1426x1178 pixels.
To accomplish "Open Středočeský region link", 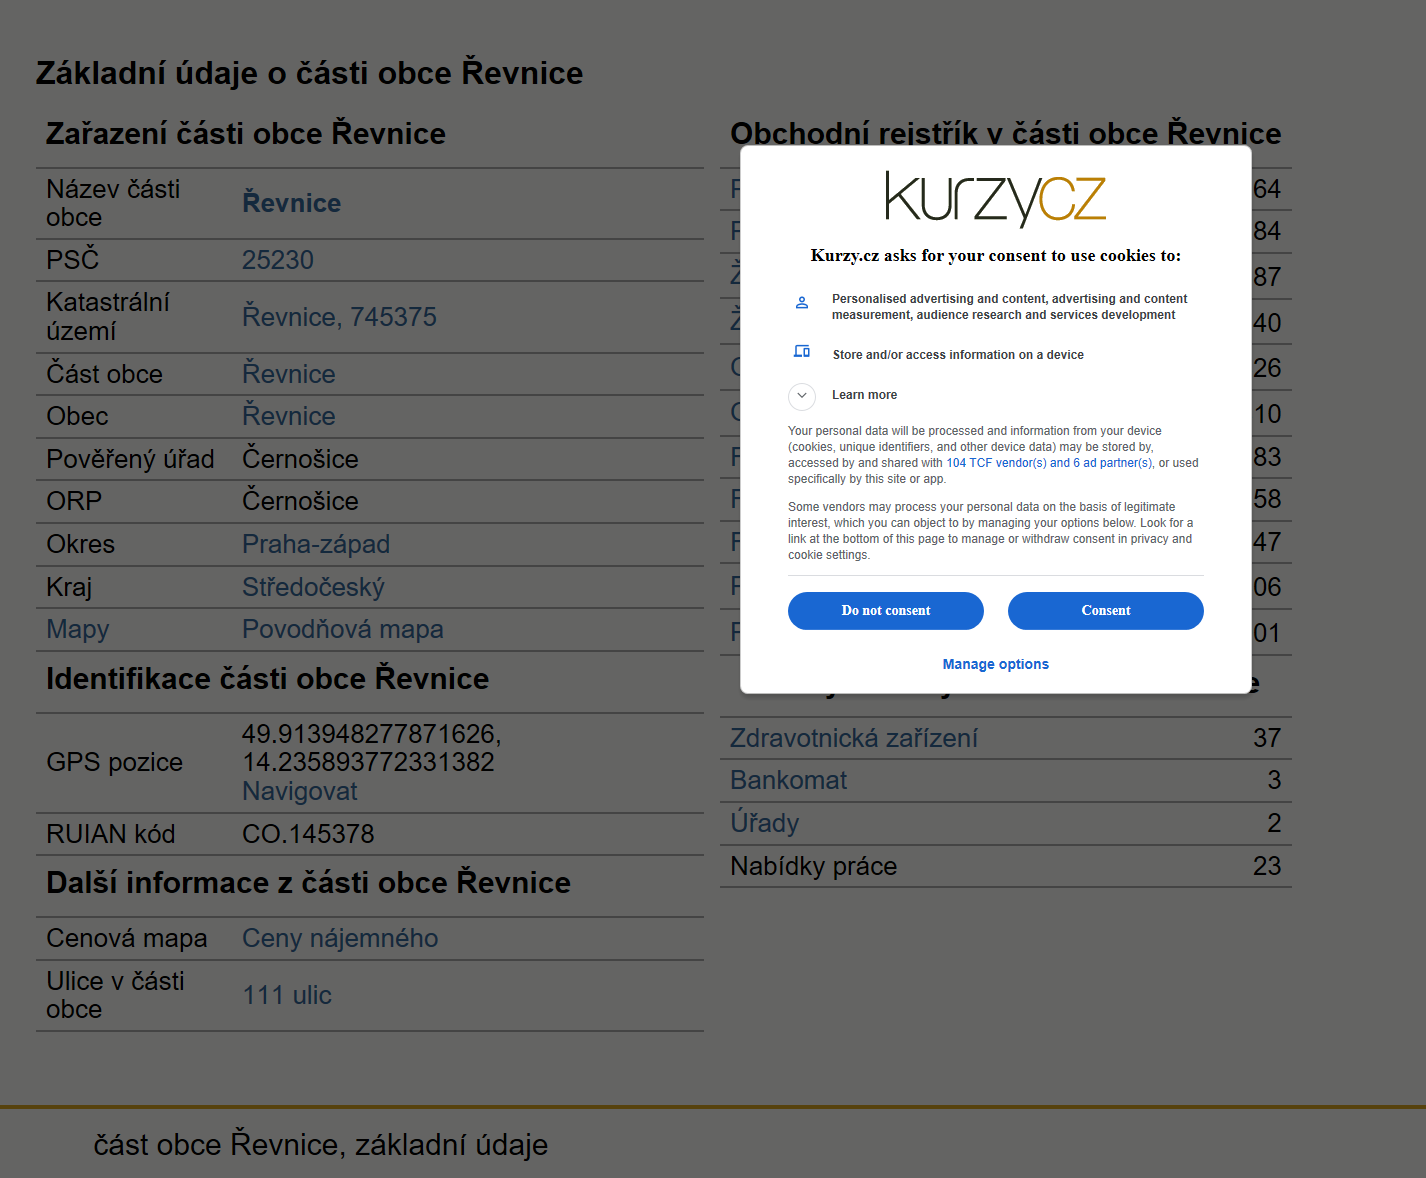I will 313,587.
